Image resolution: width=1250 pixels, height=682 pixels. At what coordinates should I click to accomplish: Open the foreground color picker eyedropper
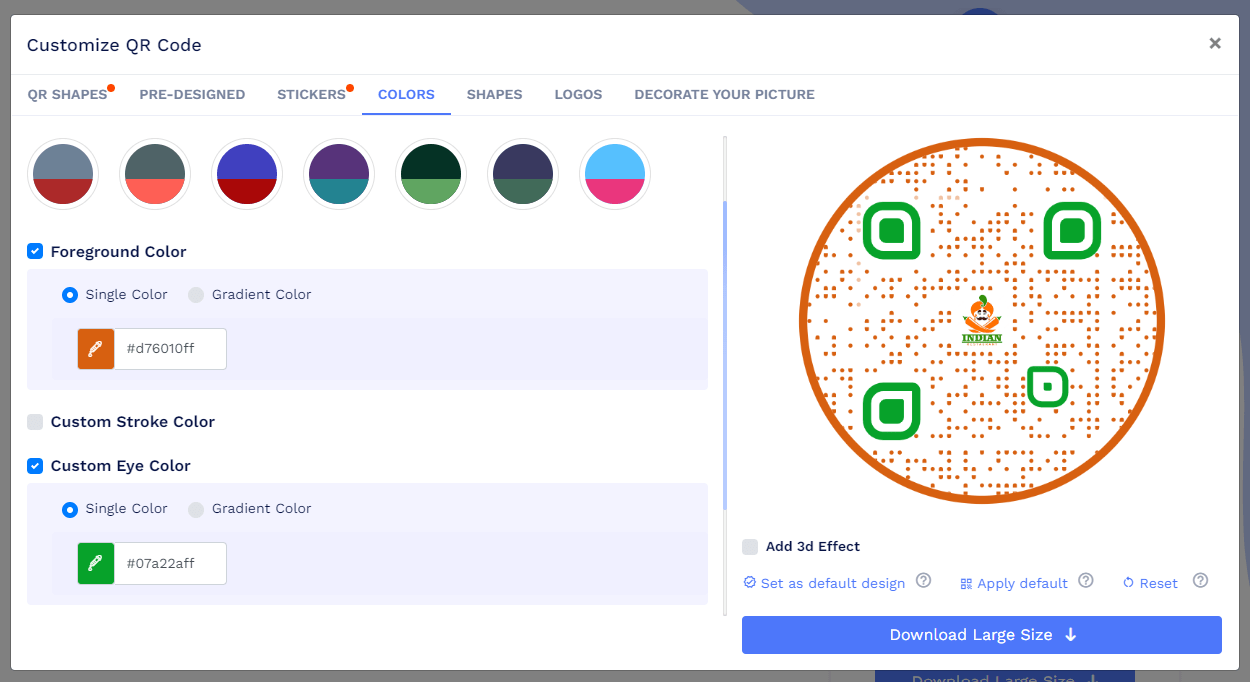[x=94, y=349]
